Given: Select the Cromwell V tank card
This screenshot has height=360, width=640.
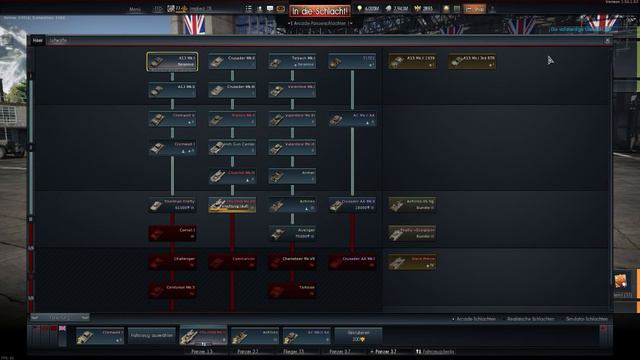Looking at the screenshot, I should (x=172, y=119).
